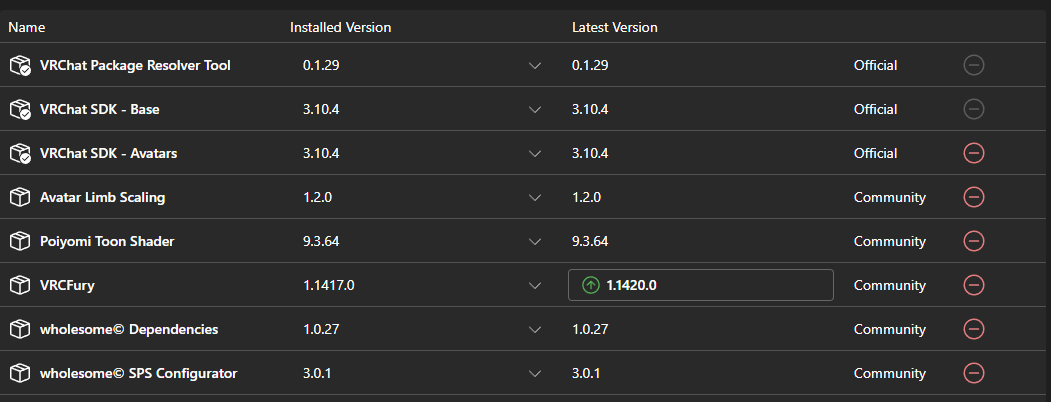Click the Installed Version column header

(x=341, y=27)
